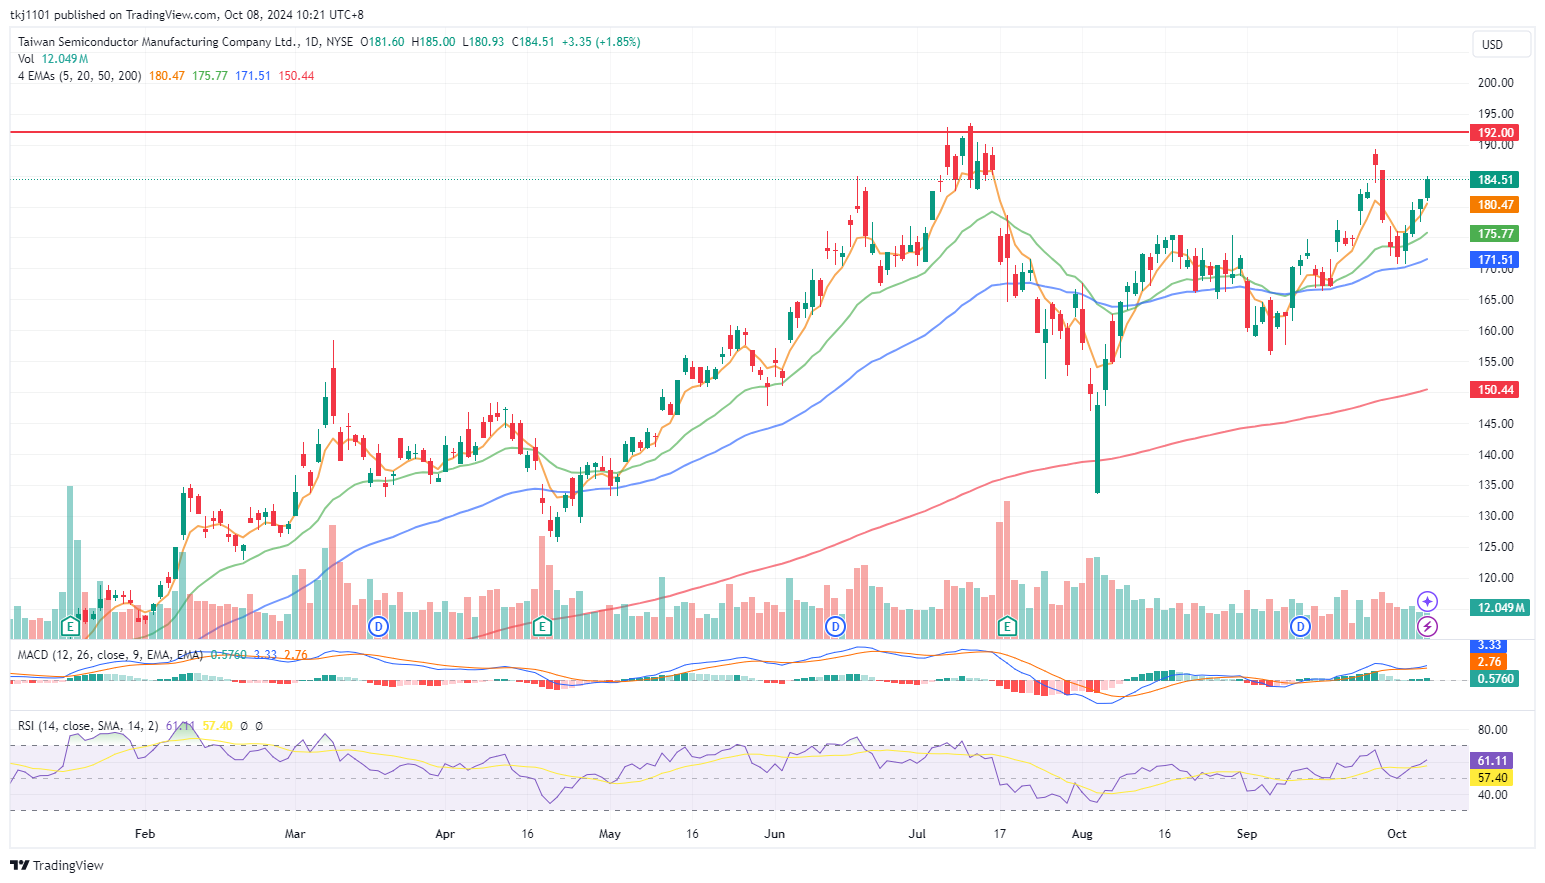Click the Sep date on the time axis

(x=1246, y=834)
